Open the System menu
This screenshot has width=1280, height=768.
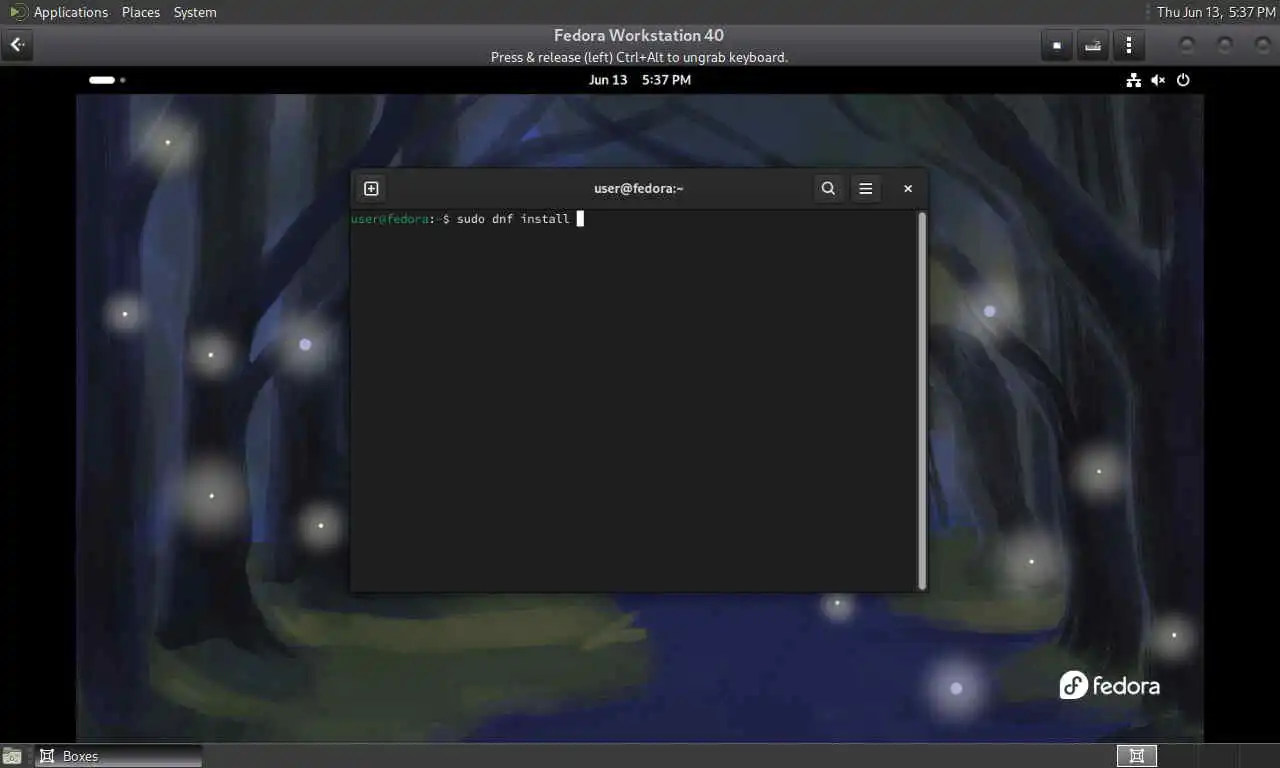pos(195,12)
